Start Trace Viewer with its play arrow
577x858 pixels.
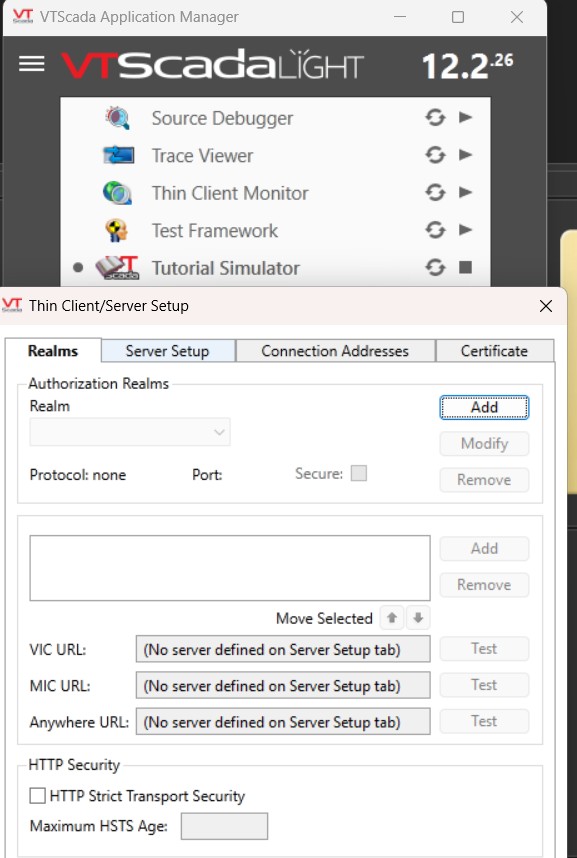465,155
